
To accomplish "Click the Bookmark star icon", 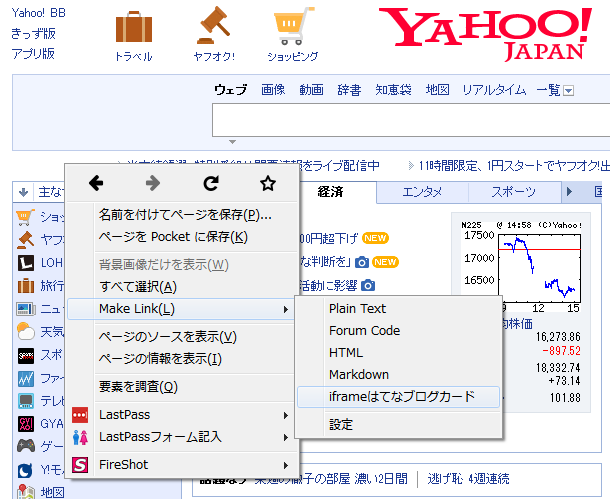I will (268, 183).
